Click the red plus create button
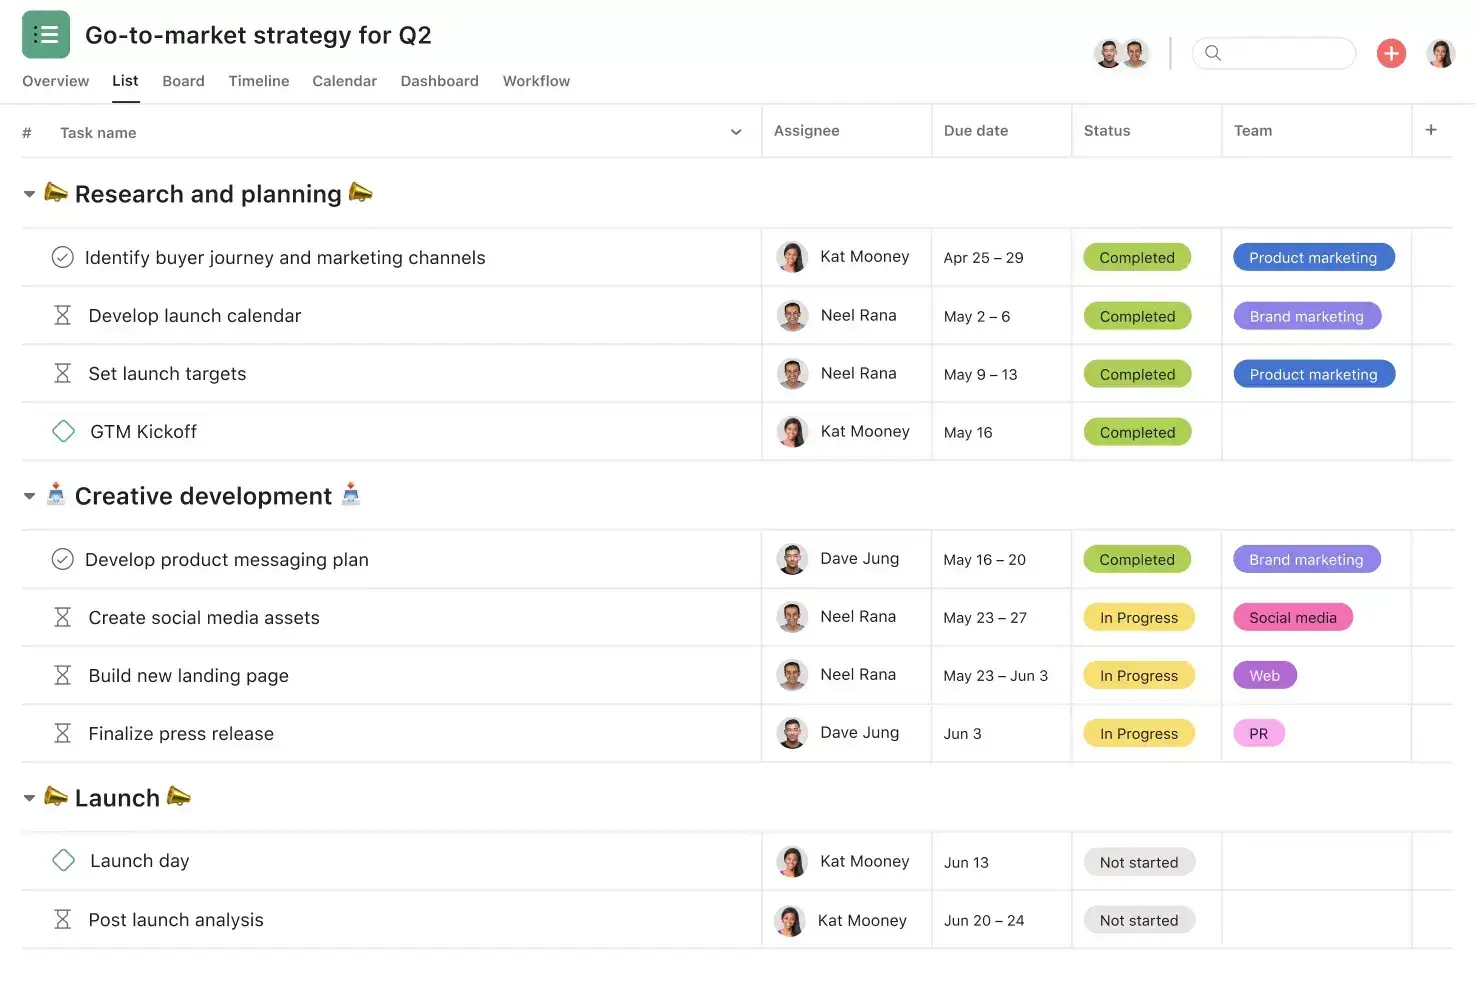Image resolution: width=1476 pixels, height=984 pixels. (x=1391, y=53)
